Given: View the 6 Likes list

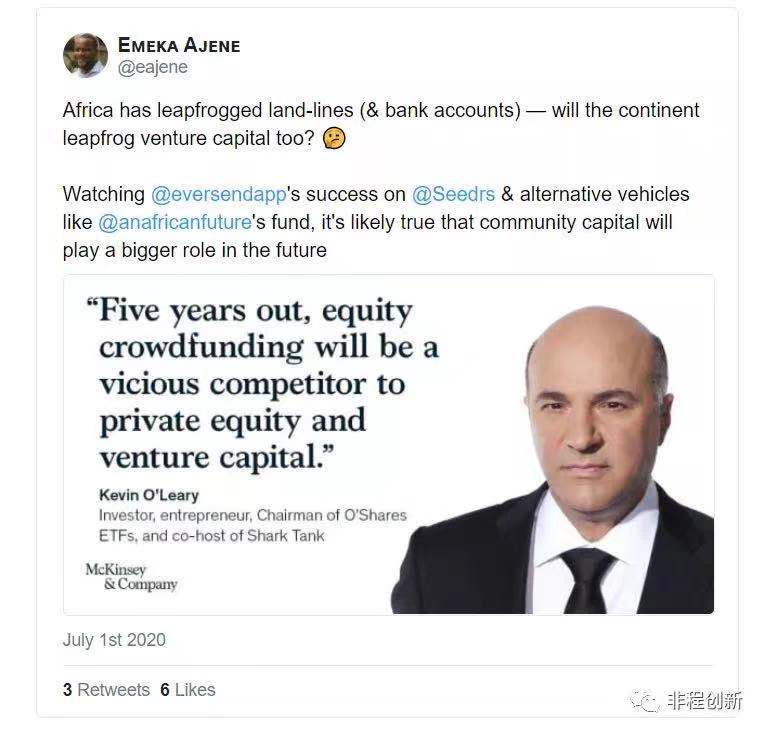Looking at the screenshot, I should pyautogui.click(x=187, y=690).
